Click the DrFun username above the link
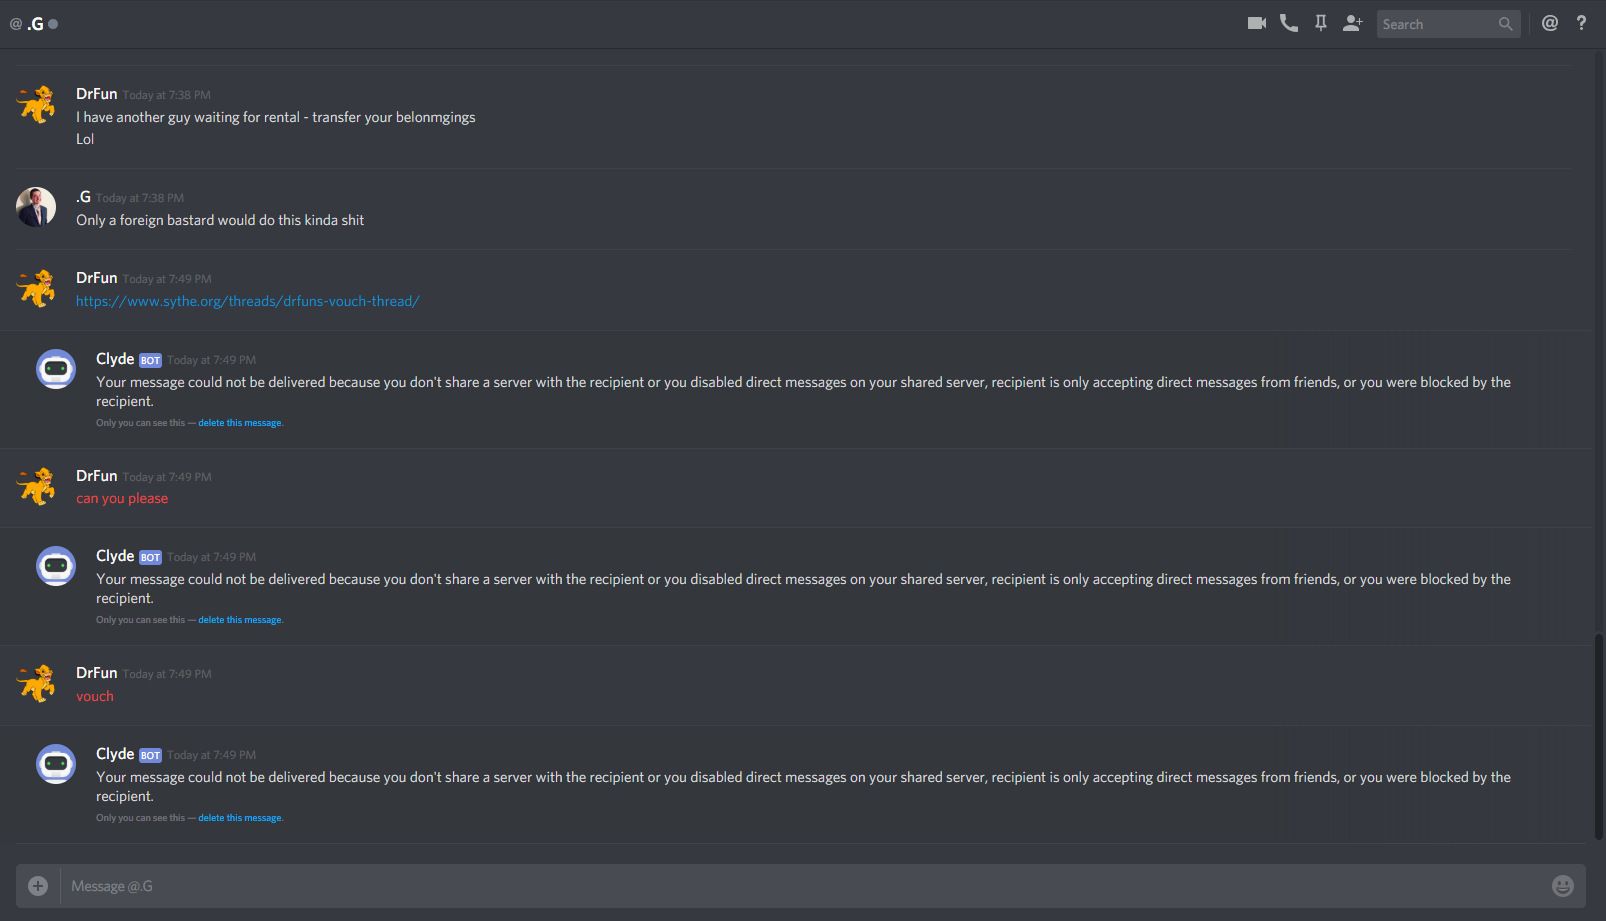The width and height of the screenshot is (1606, 921). 97,278
